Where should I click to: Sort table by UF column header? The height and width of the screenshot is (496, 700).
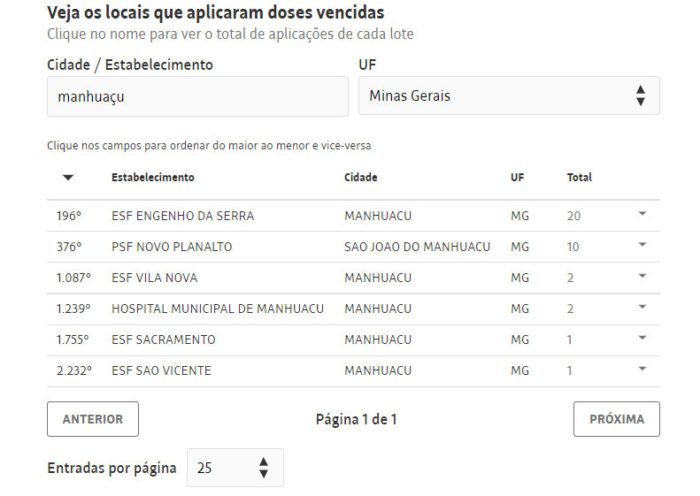click(x=517, y=177)
